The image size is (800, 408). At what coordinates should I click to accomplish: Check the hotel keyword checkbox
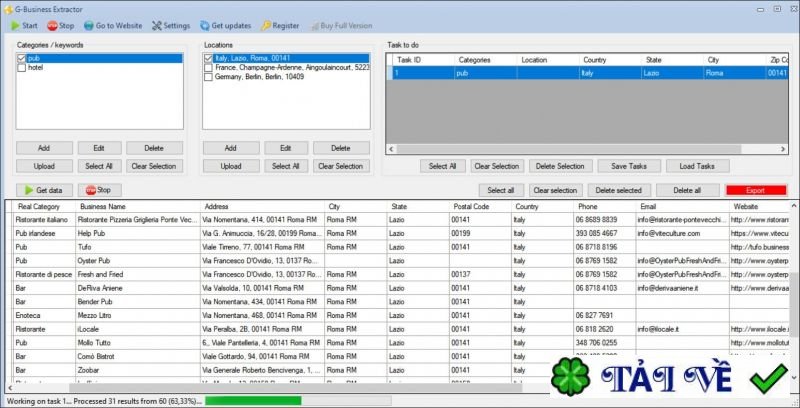click(x=21, y=67)
